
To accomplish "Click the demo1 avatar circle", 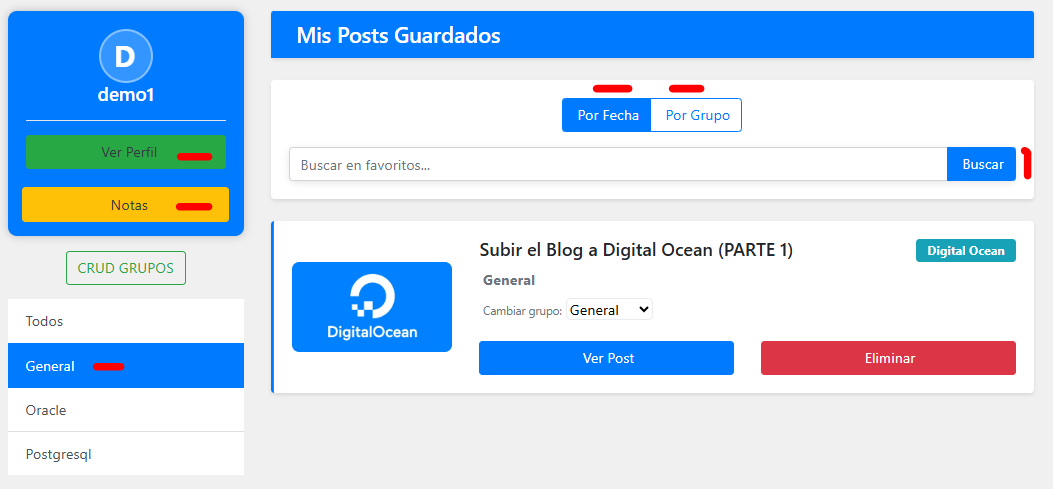I will [x=125, y=56].
